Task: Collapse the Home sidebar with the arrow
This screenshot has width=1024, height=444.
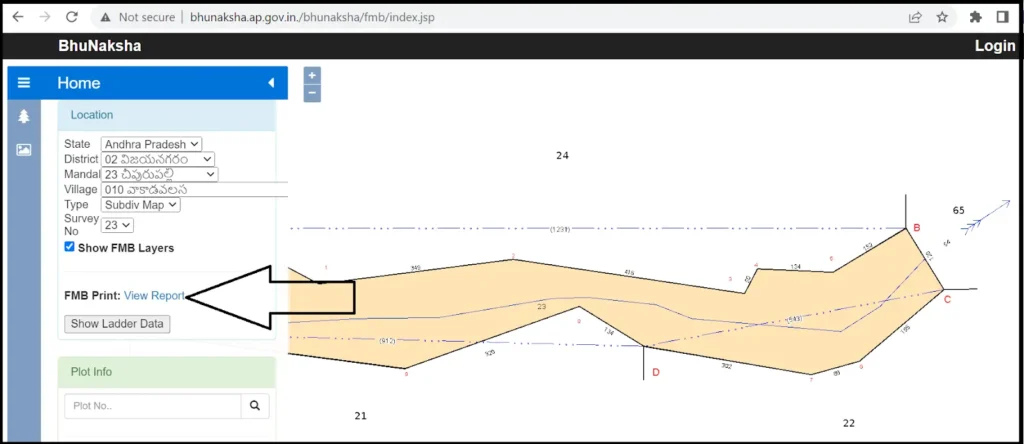Action: [271, 83]
